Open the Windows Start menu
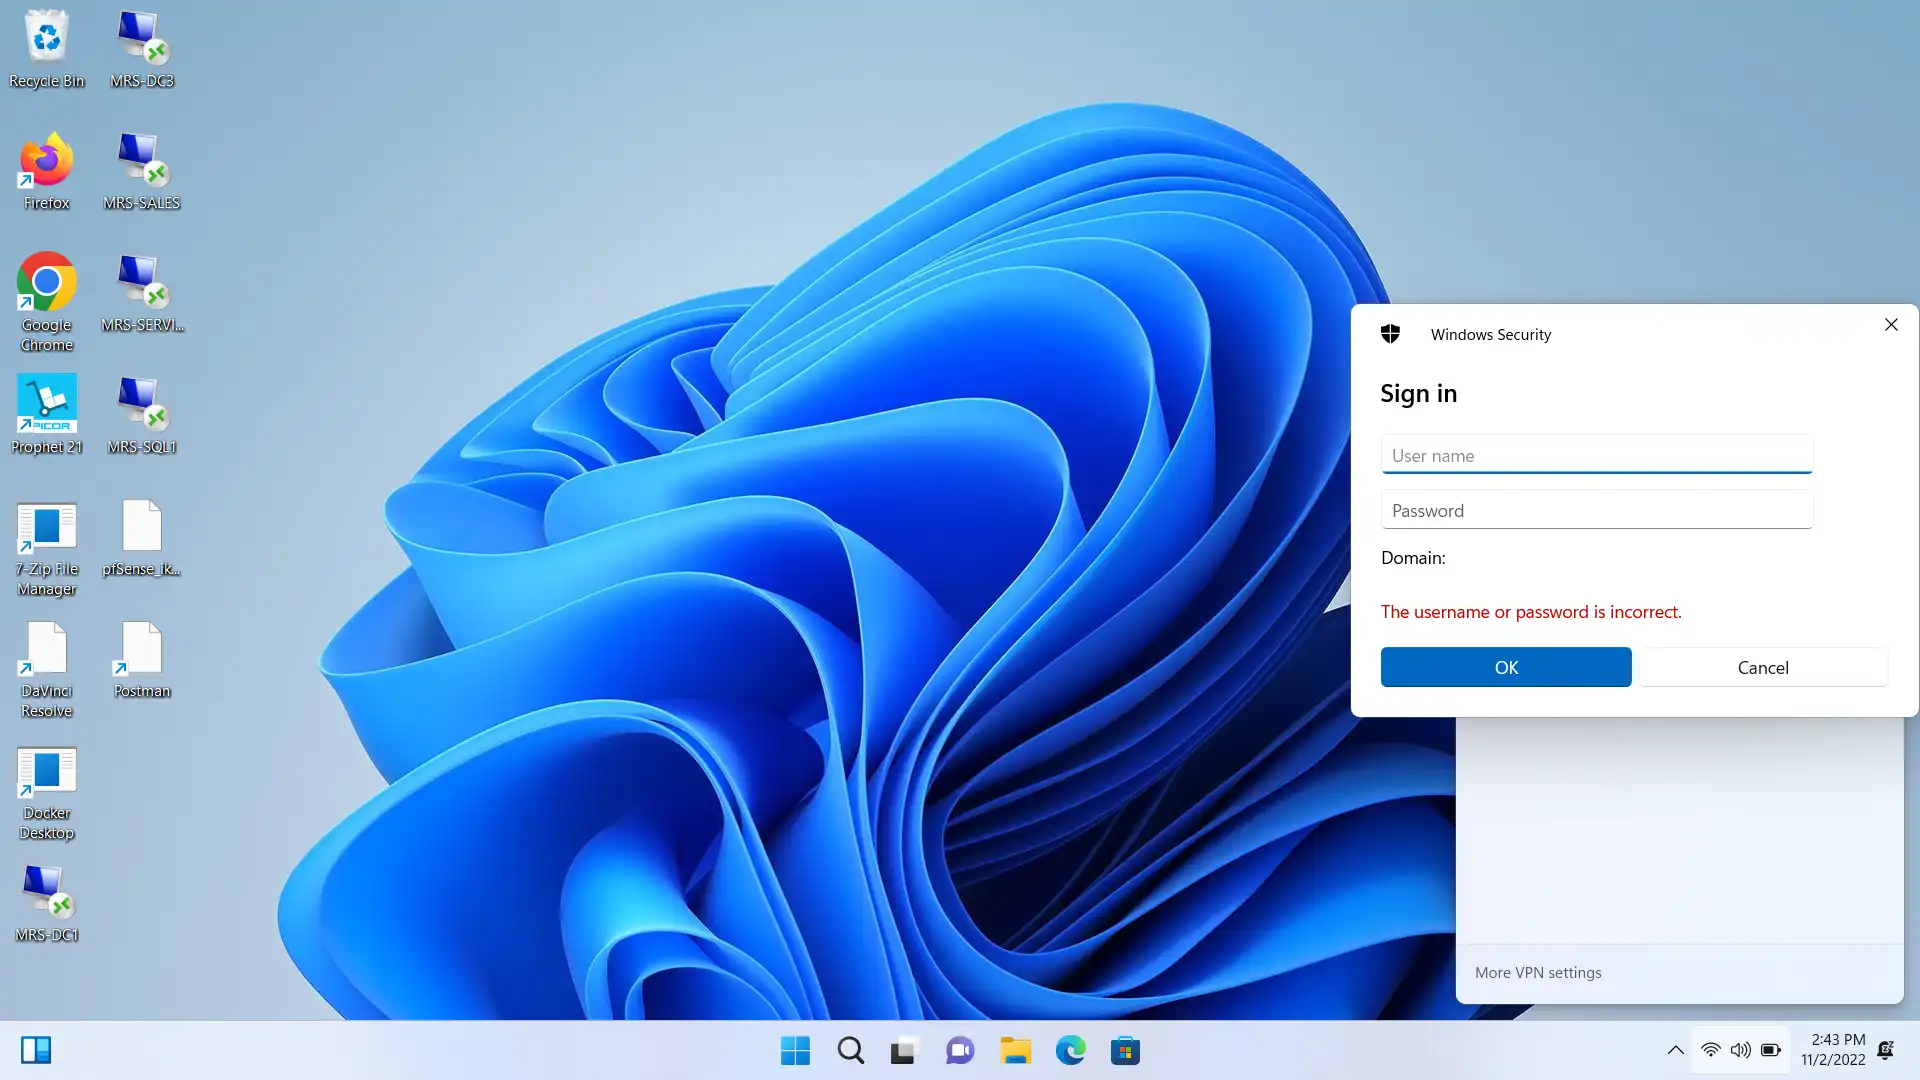 pyautogui.click(x=796, y=1050)
